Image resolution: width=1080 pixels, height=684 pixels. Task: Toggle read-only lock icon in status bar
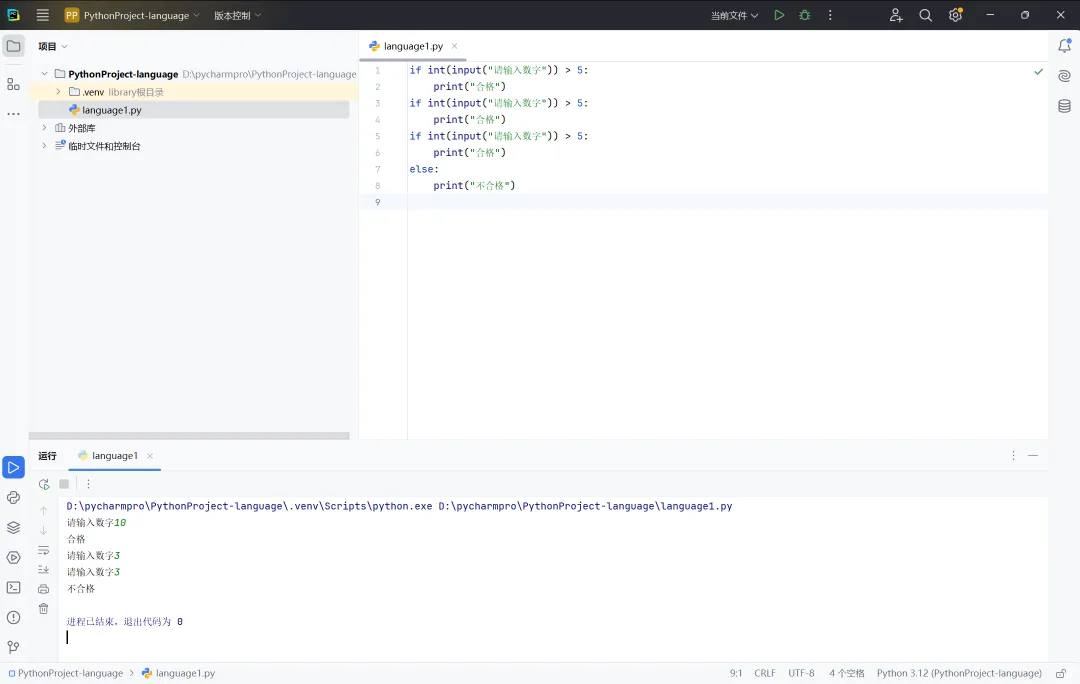tap(1061, 673)
